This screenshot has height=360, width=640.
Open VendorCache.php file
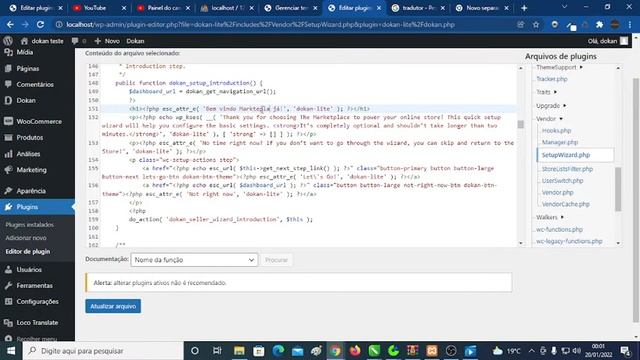pyautogui.click(x=566, y=204)
